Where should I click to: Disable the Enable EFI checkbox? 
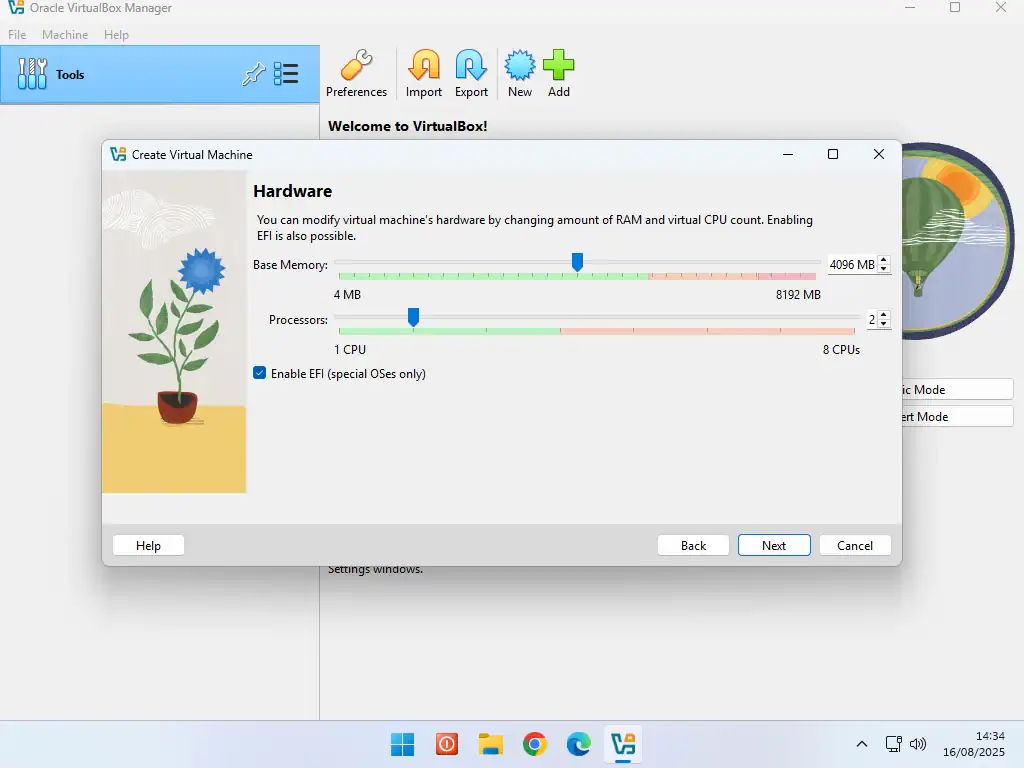click(260, 374)
